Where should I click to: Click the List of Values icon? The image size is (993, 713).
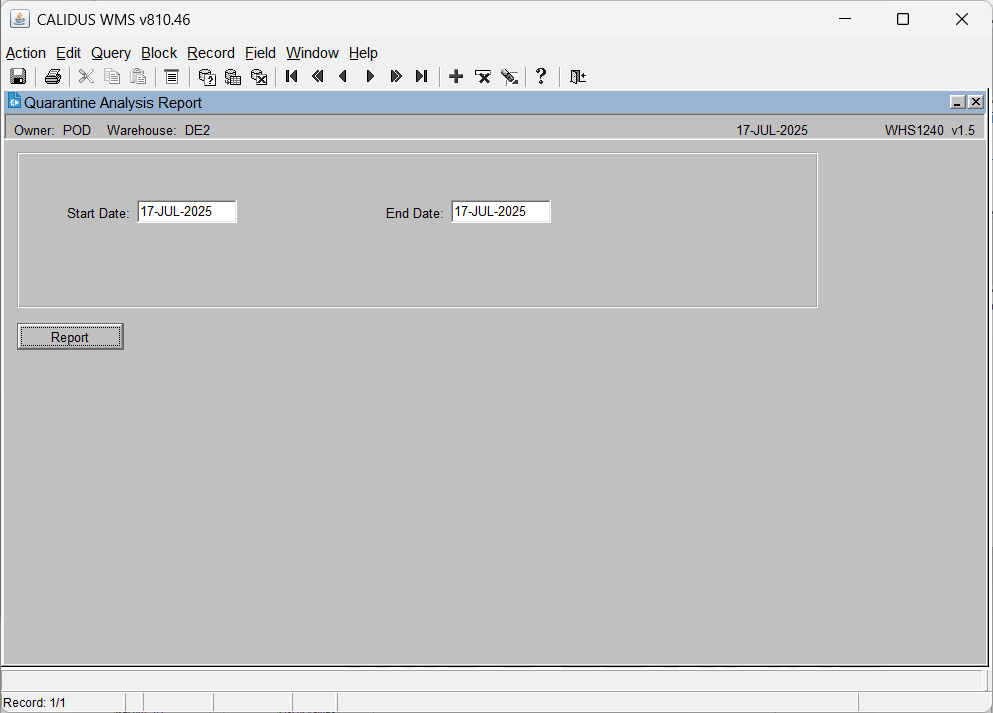point(172,77)
